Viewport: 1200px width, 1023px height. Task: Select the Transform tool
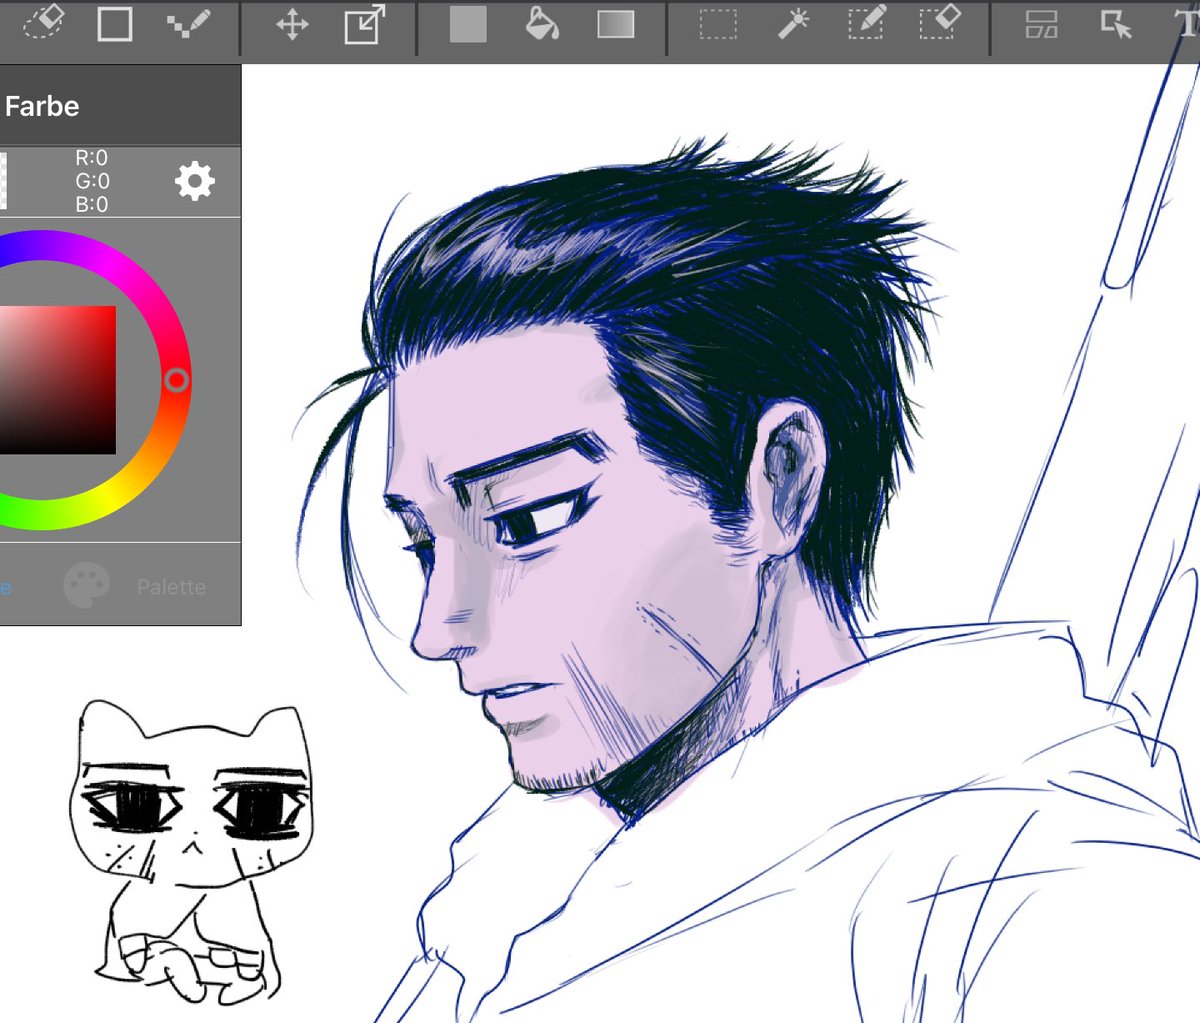364,26
